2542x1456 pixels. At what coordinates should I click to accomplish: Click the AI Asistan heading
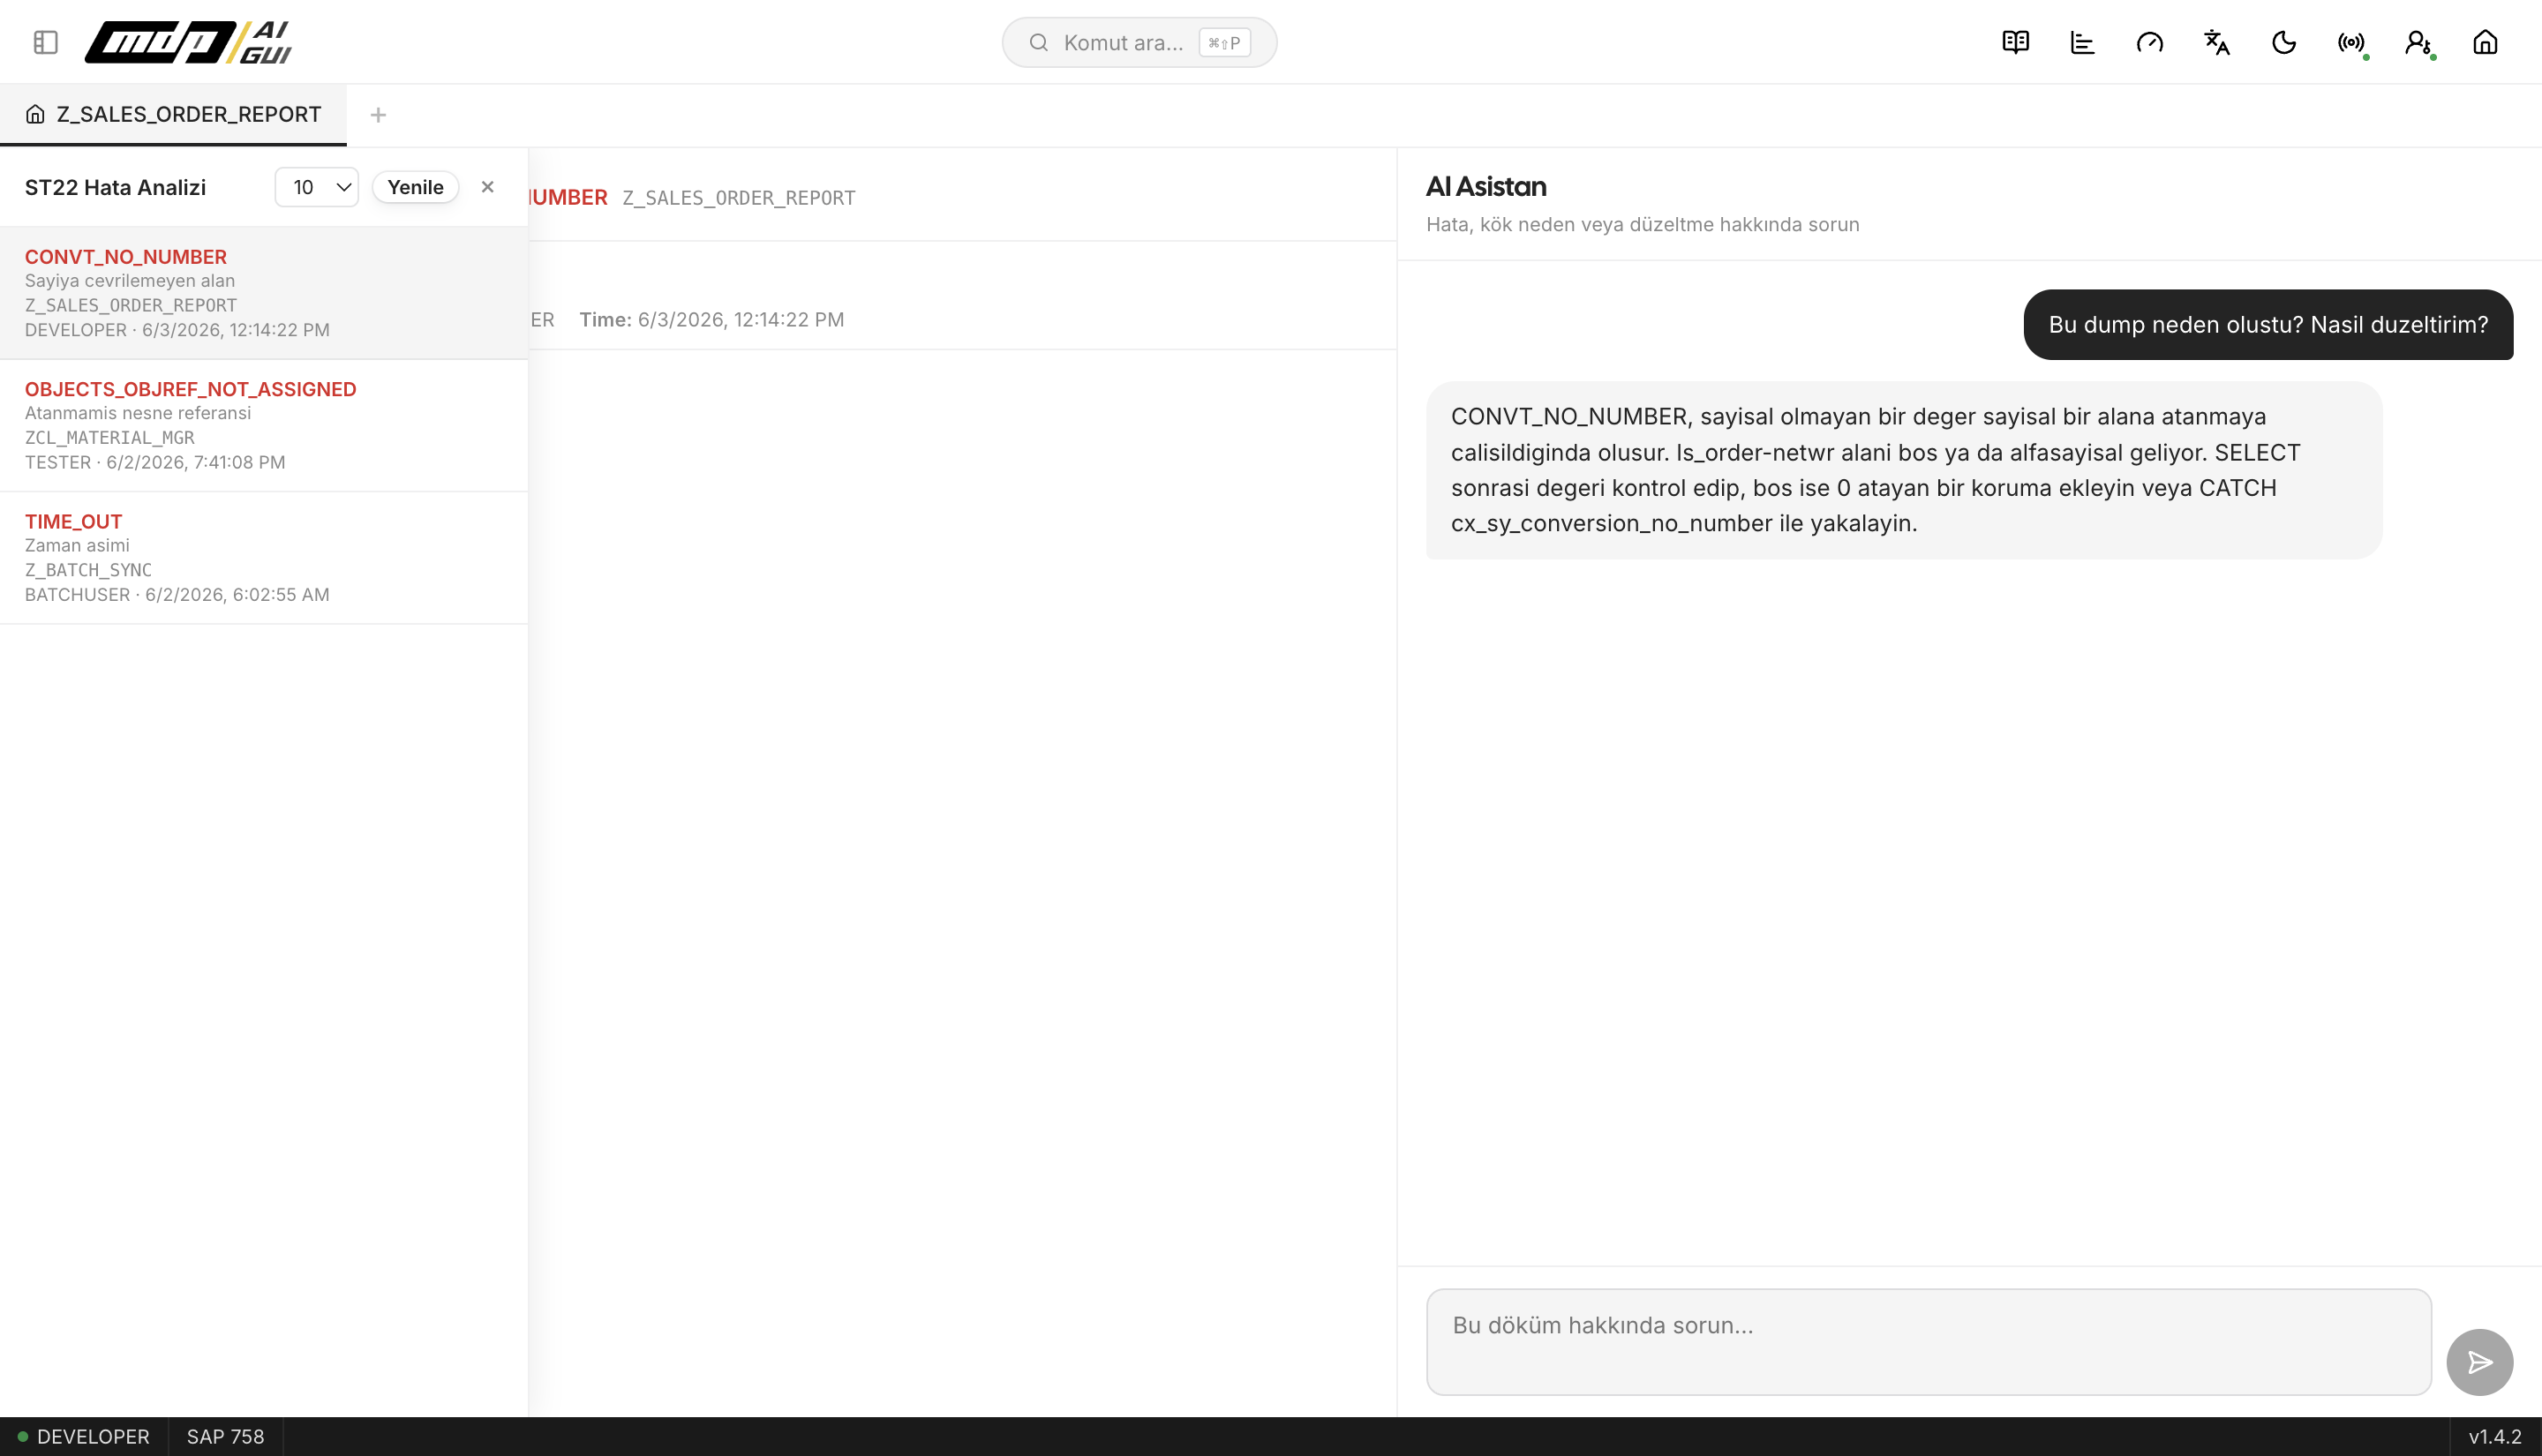point(1486,187)
